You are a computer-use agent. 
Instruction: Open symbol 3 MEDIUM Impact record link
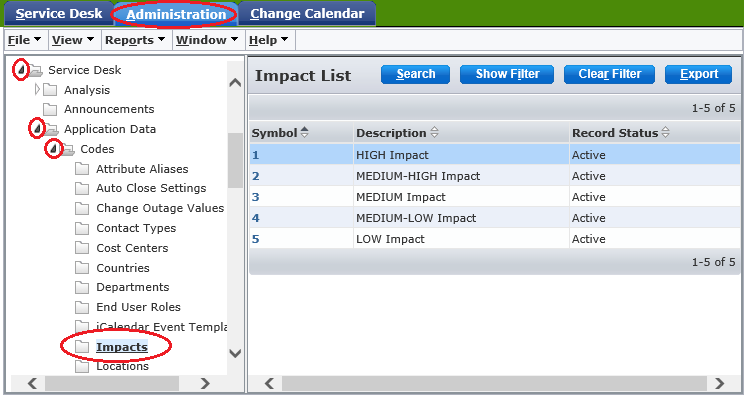click(x=256, y=197)
